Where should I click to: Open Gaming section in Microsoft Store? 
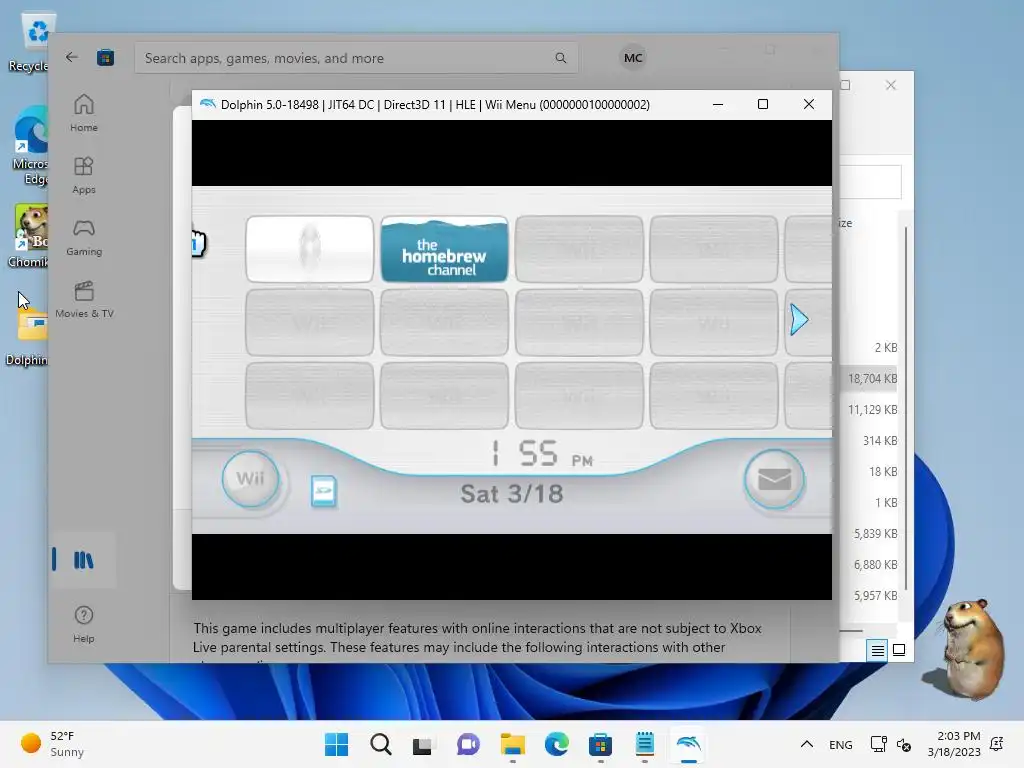[84, 237]
